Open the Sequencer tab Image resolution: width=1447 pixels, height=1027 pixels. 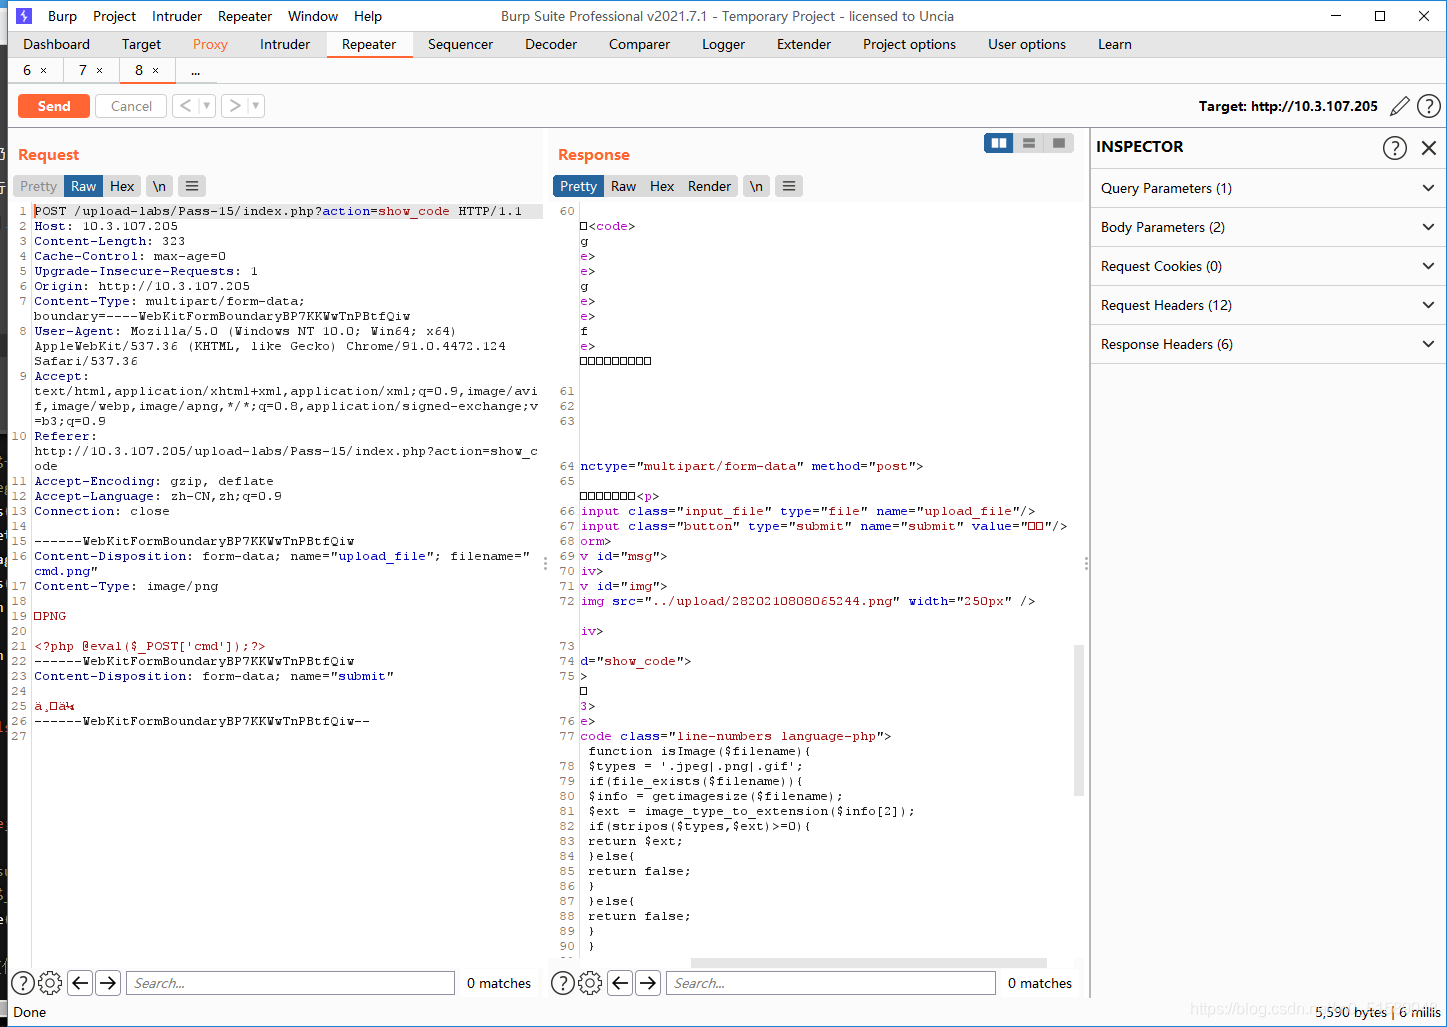(x=460, y=44)
